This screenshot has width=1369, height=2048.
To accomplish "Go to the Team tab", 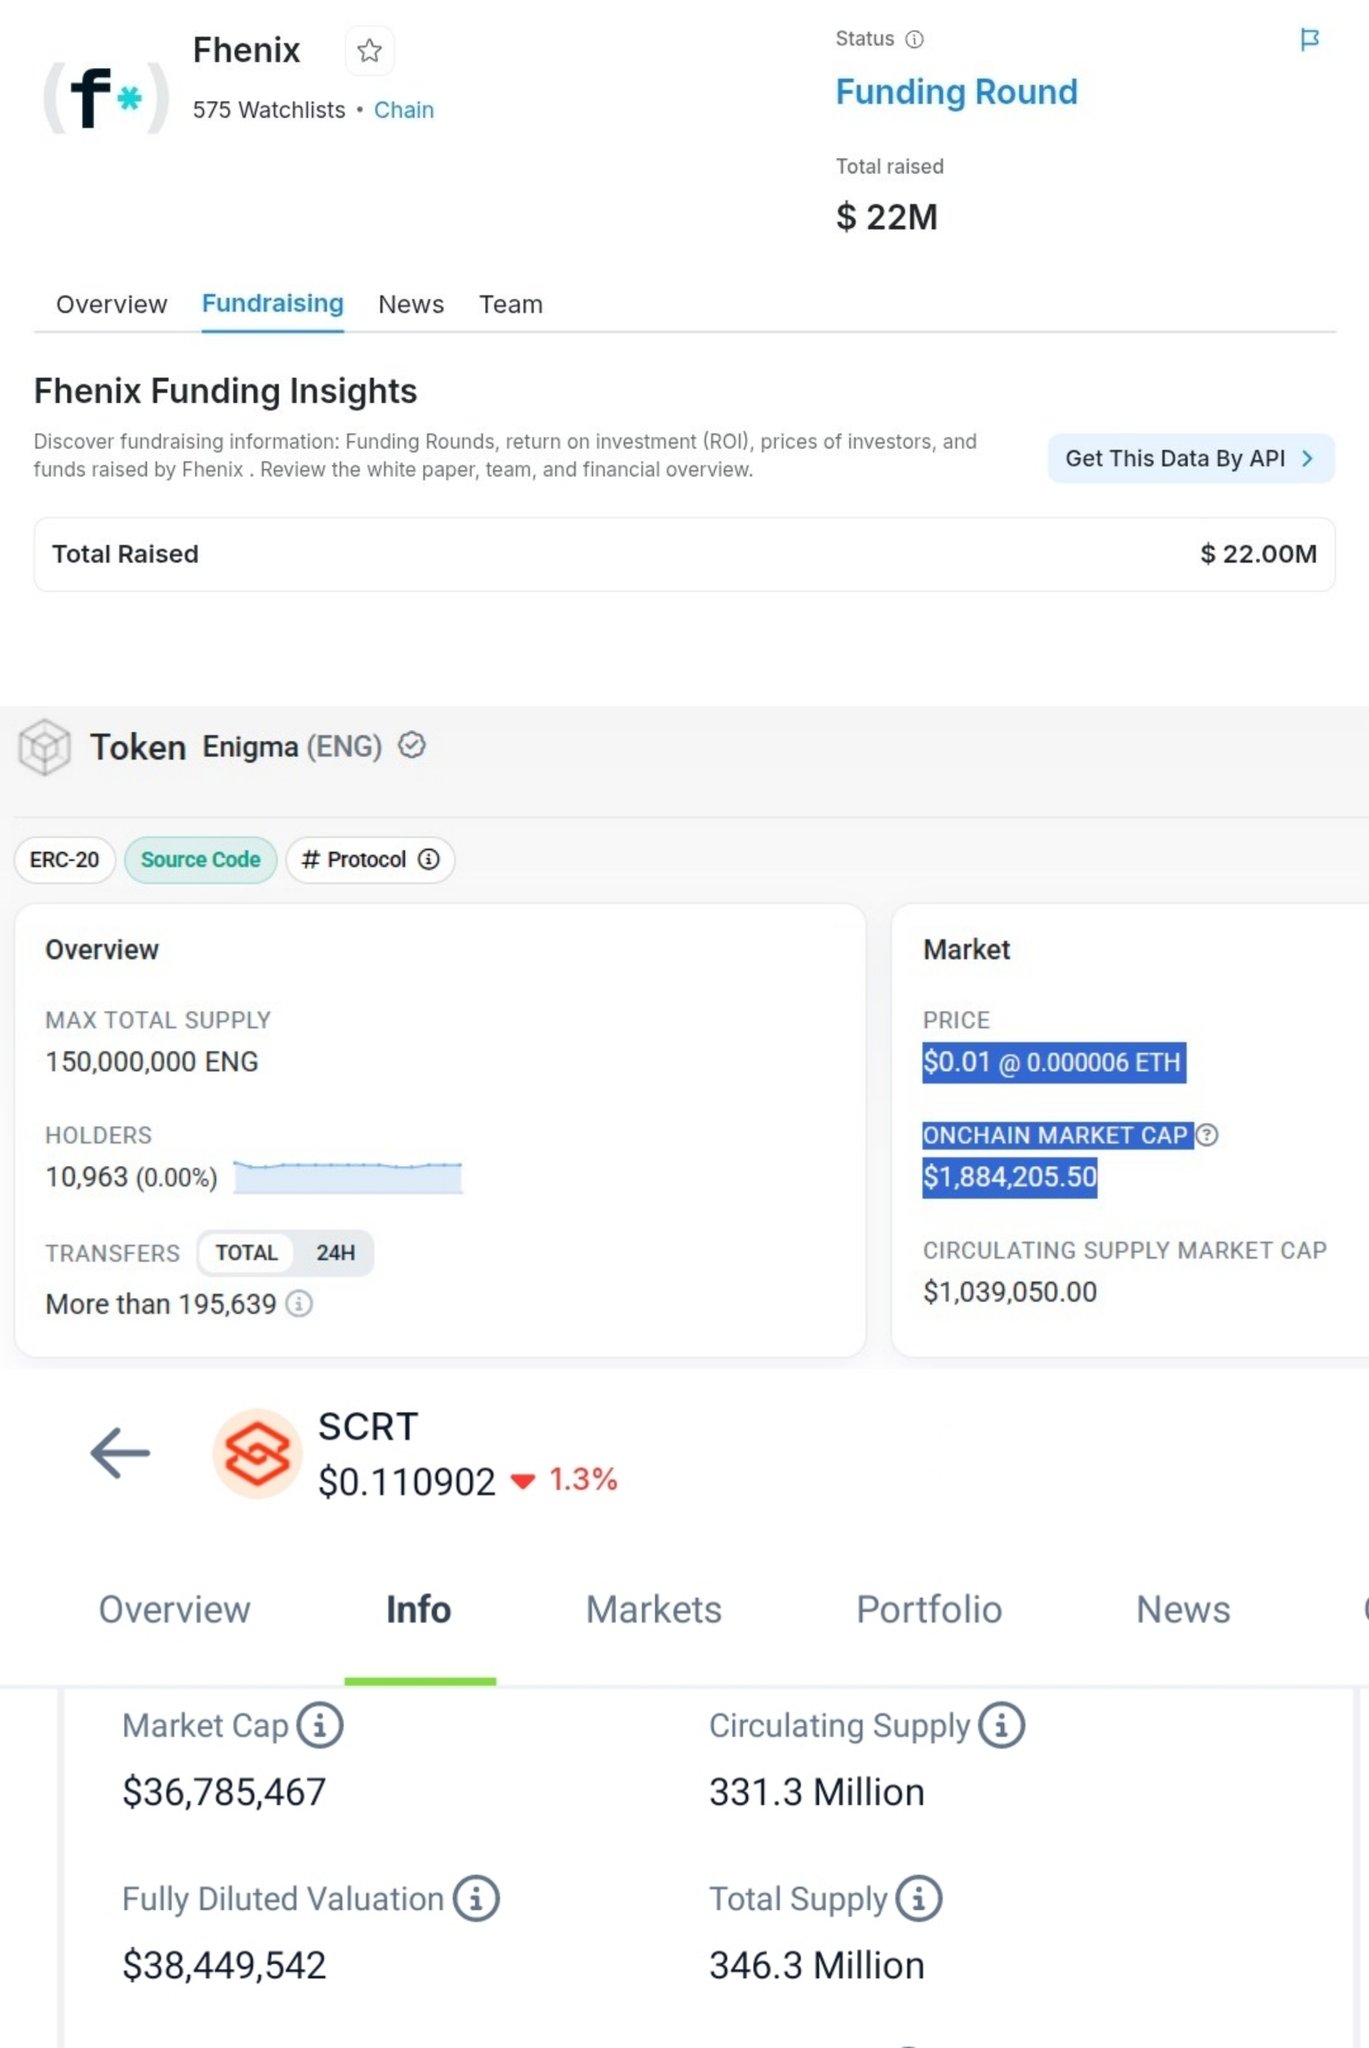I will pyautogui.click(x=510, y=305).
